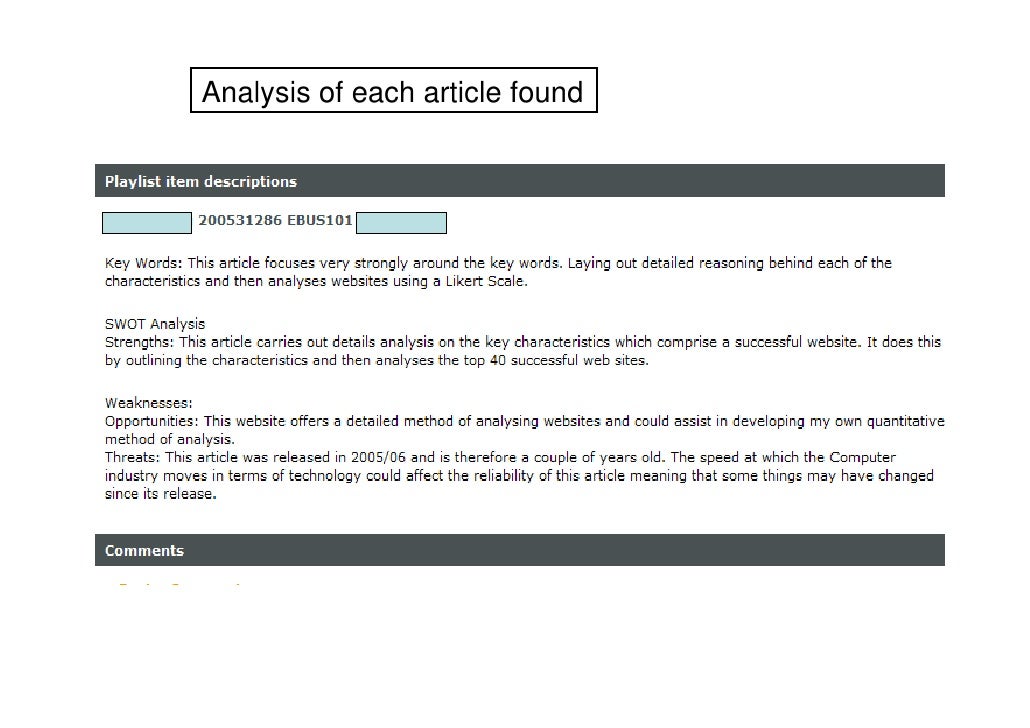Click the 'Key Words:' label
This screenshot has height=728, width=1030.
click(x=143, y=263)
